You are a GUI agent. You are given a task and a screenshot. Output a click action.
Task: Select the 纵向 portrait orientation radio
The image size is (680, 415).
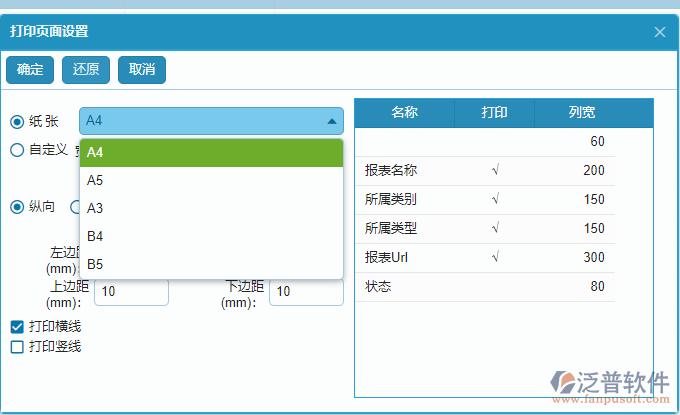17,207
